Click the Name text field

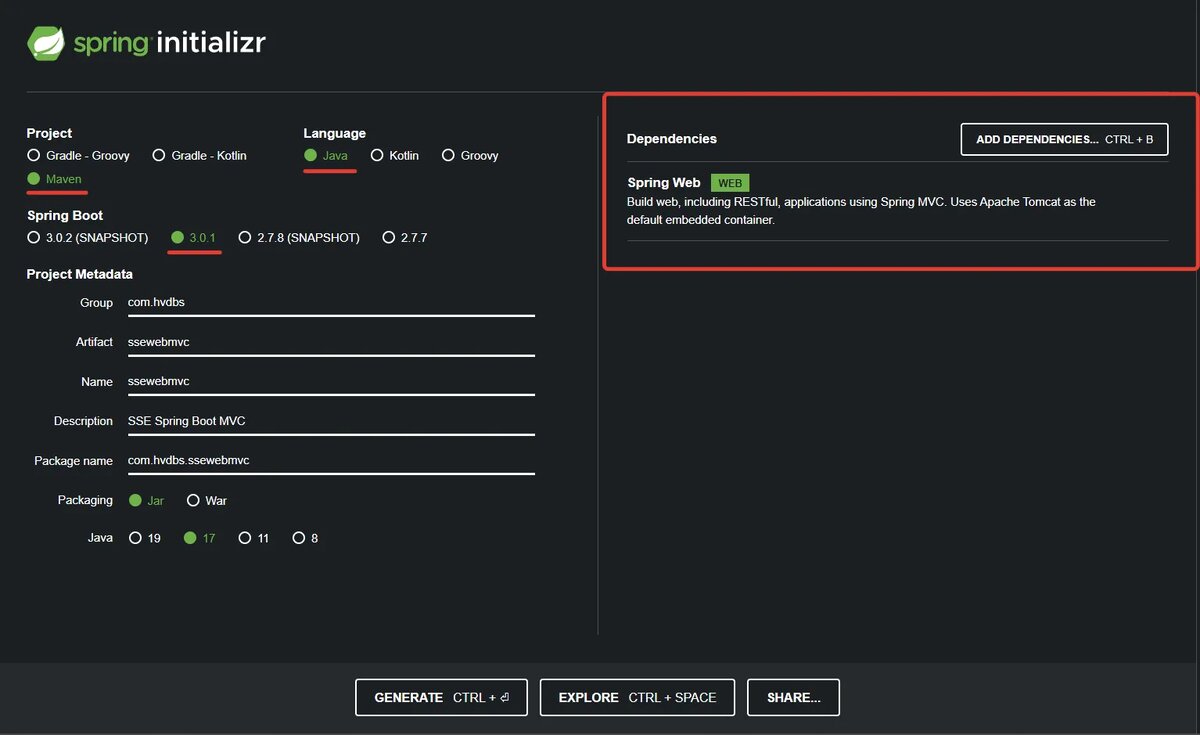[x=331, y=382]
